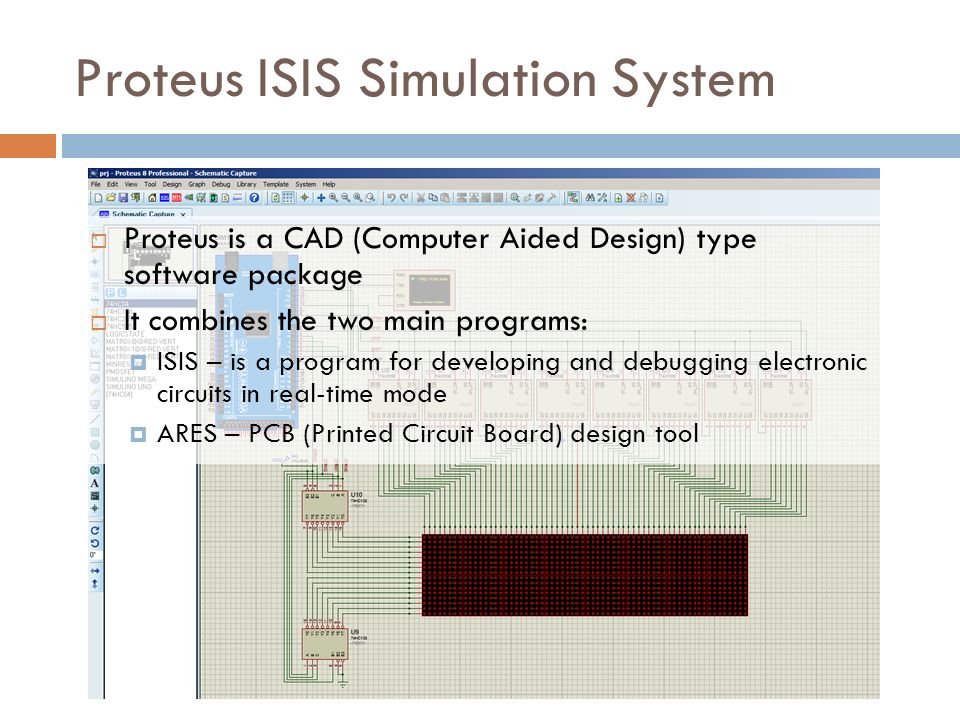Click the Zoom In magnifier icon
This screenshot has width=960, height=720.
[x=333, y=198]
